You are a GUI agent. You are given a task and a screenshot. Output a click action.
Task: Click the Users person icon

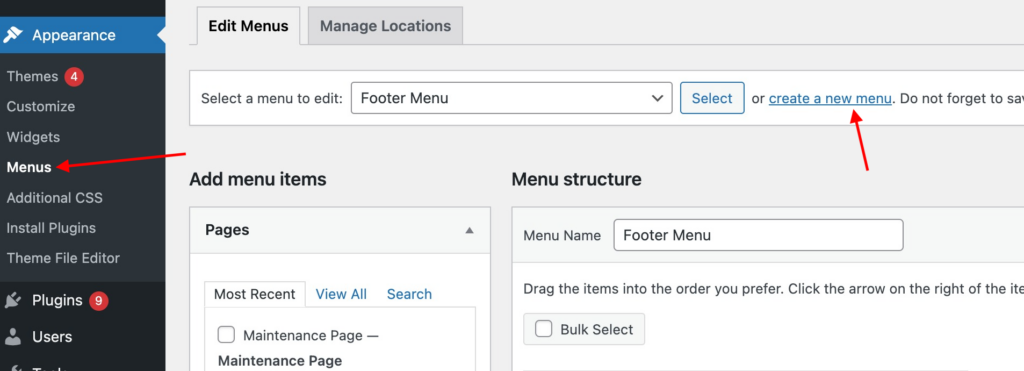click(13, 337)
